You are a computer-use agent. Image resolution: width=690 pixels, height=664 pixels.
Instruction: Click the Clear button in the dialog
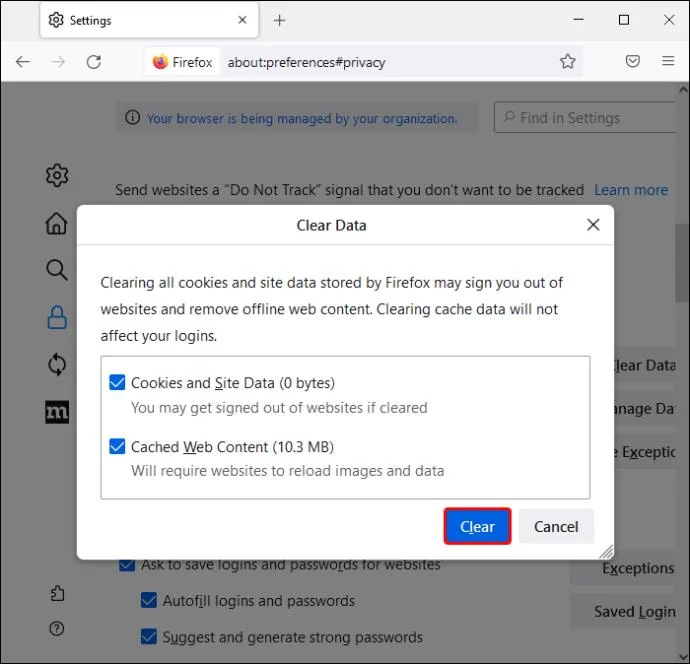477,527
